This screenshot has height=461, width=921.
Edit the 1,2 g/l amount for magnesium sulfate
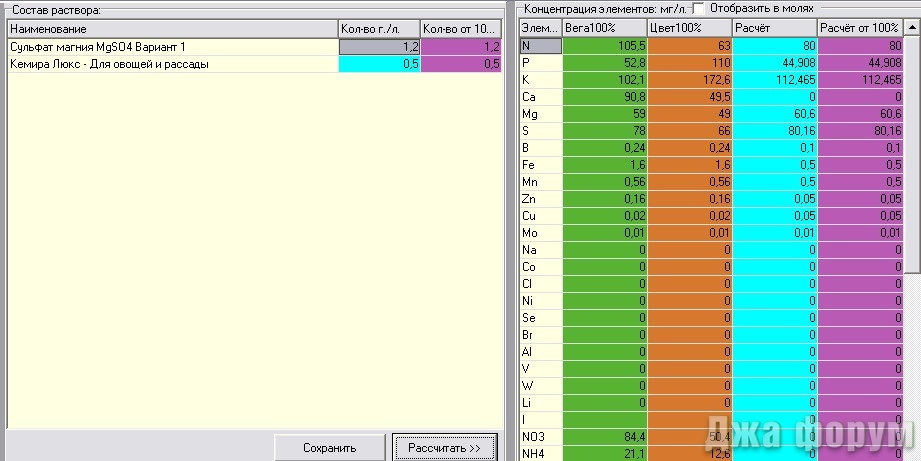[x=379, y=47]
